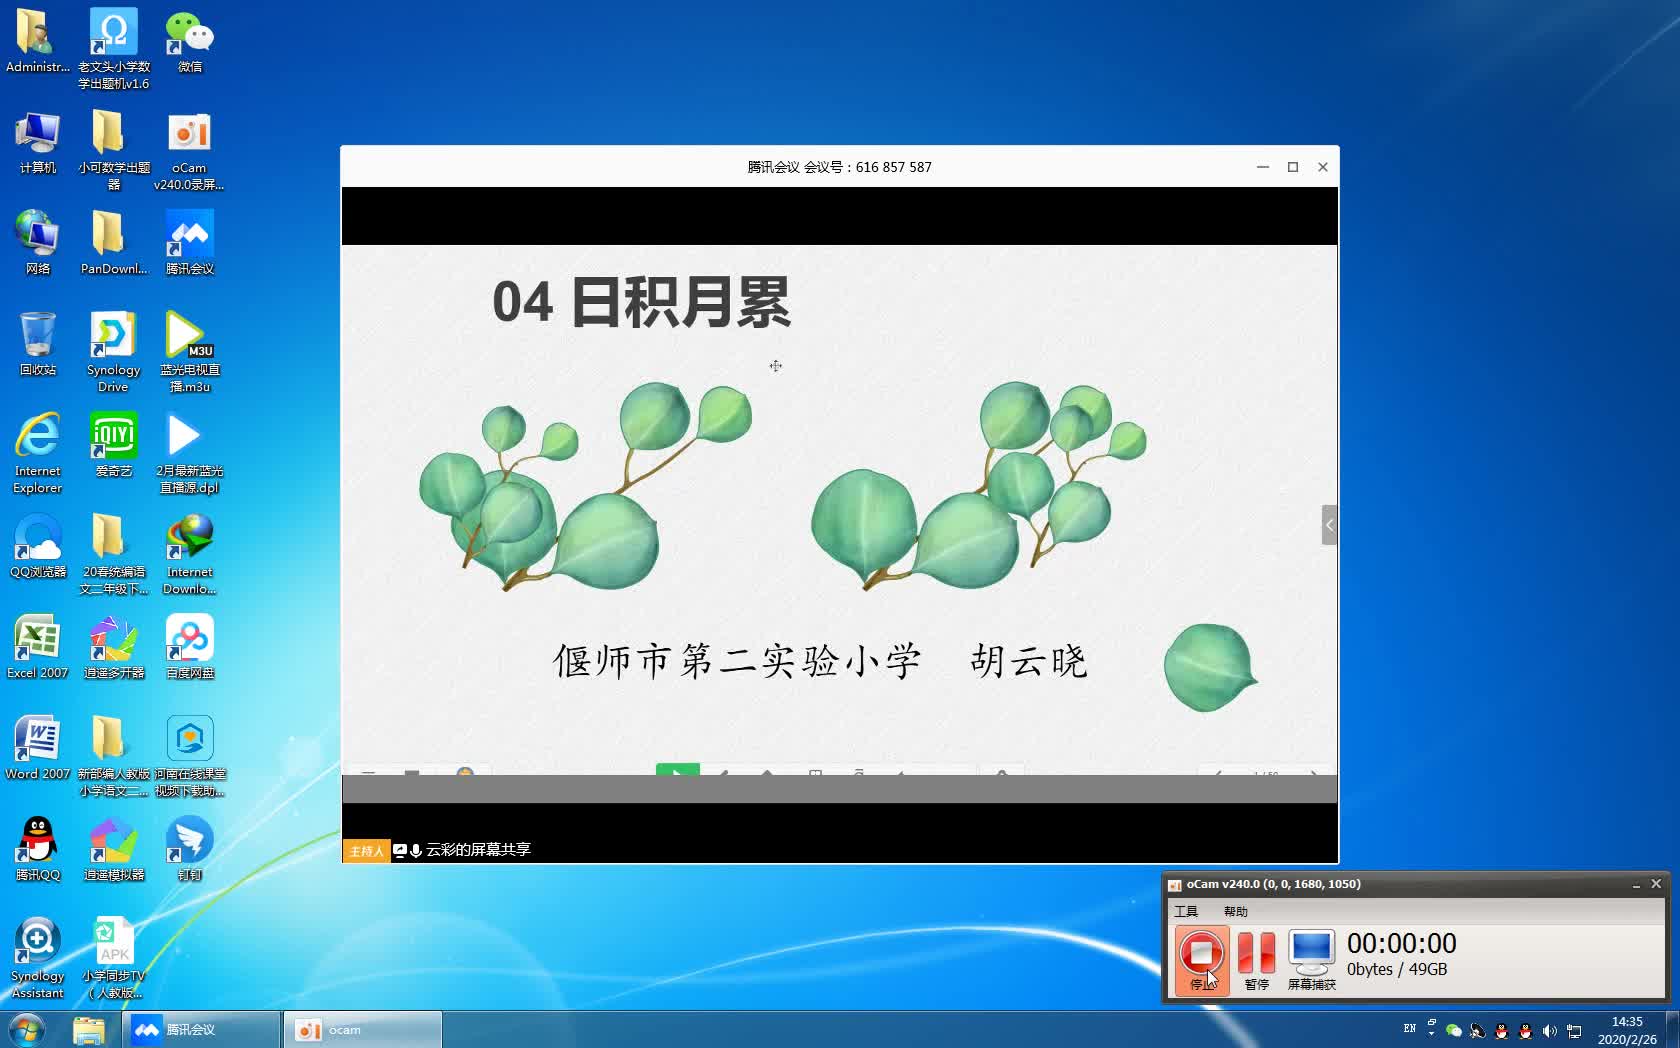Launch QQ浏览器 from desktop

[37, 546]
